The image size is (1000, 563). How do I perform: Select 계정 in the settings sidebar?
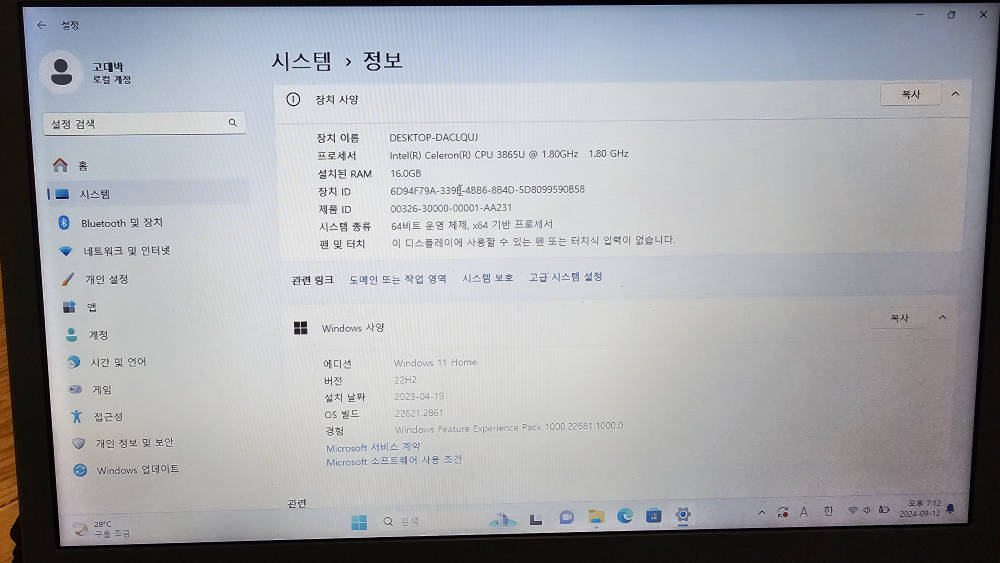tap(98, 335)
